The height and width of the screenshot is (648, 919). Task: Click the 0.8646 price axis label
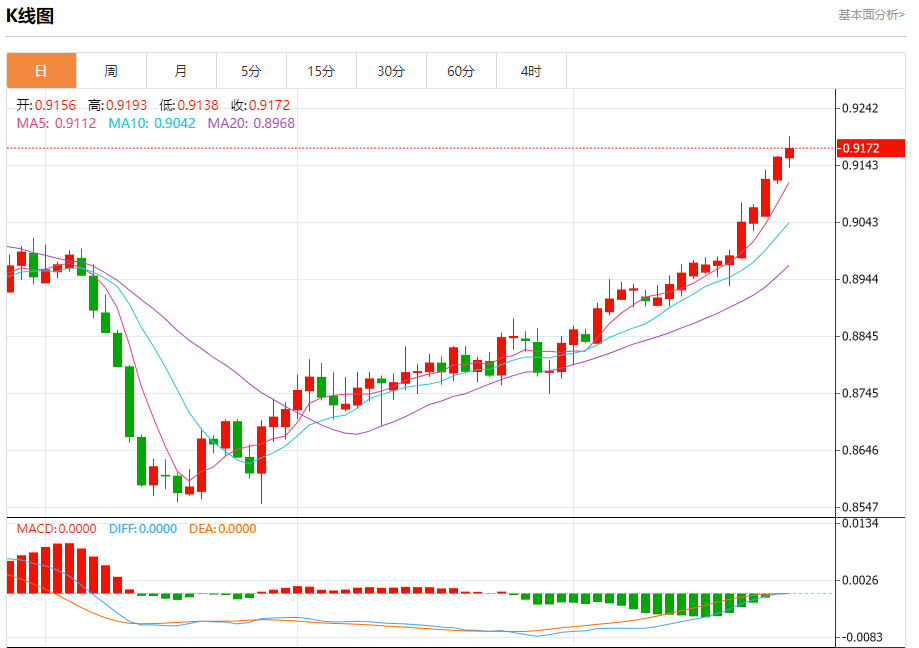tap(860, 450)
